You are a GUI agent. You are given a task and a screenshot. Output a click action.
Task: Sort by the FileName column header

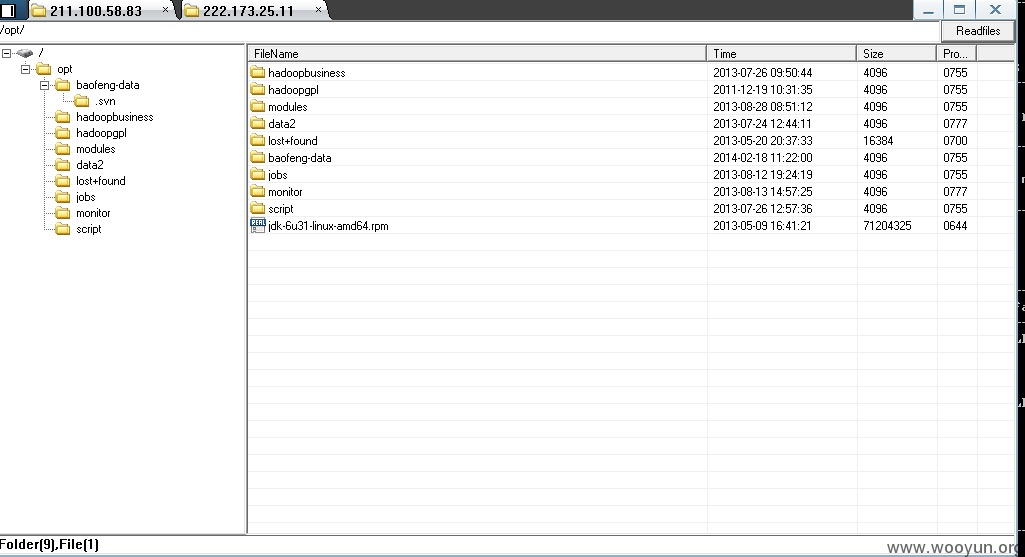point(477,54)
